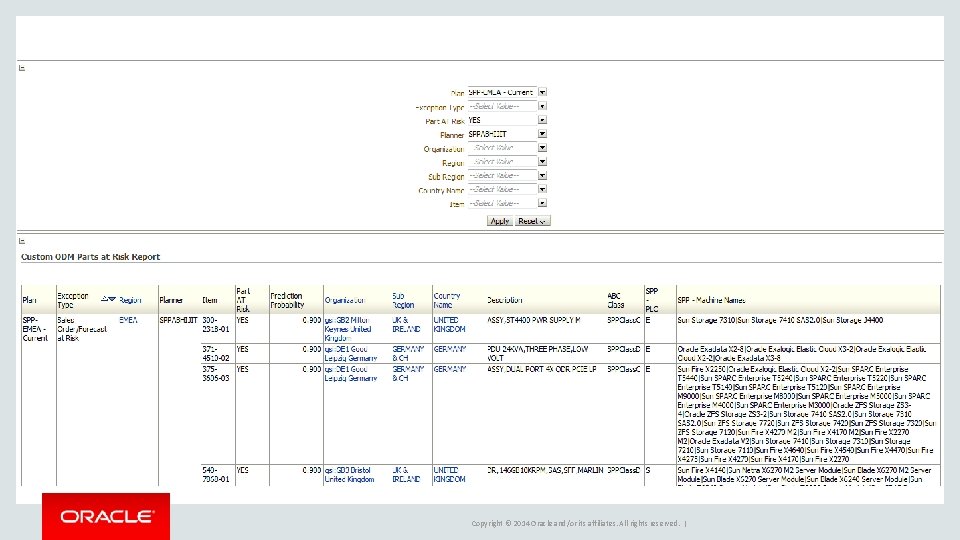960x540 pixels.
Task: Open the Plan dropdown arrow
Action: 542,92
